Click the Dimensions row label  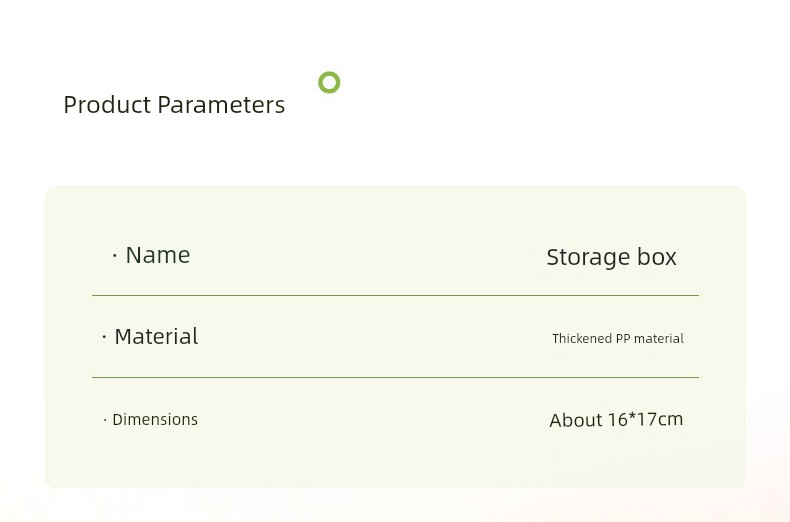[x=155, y=419]
